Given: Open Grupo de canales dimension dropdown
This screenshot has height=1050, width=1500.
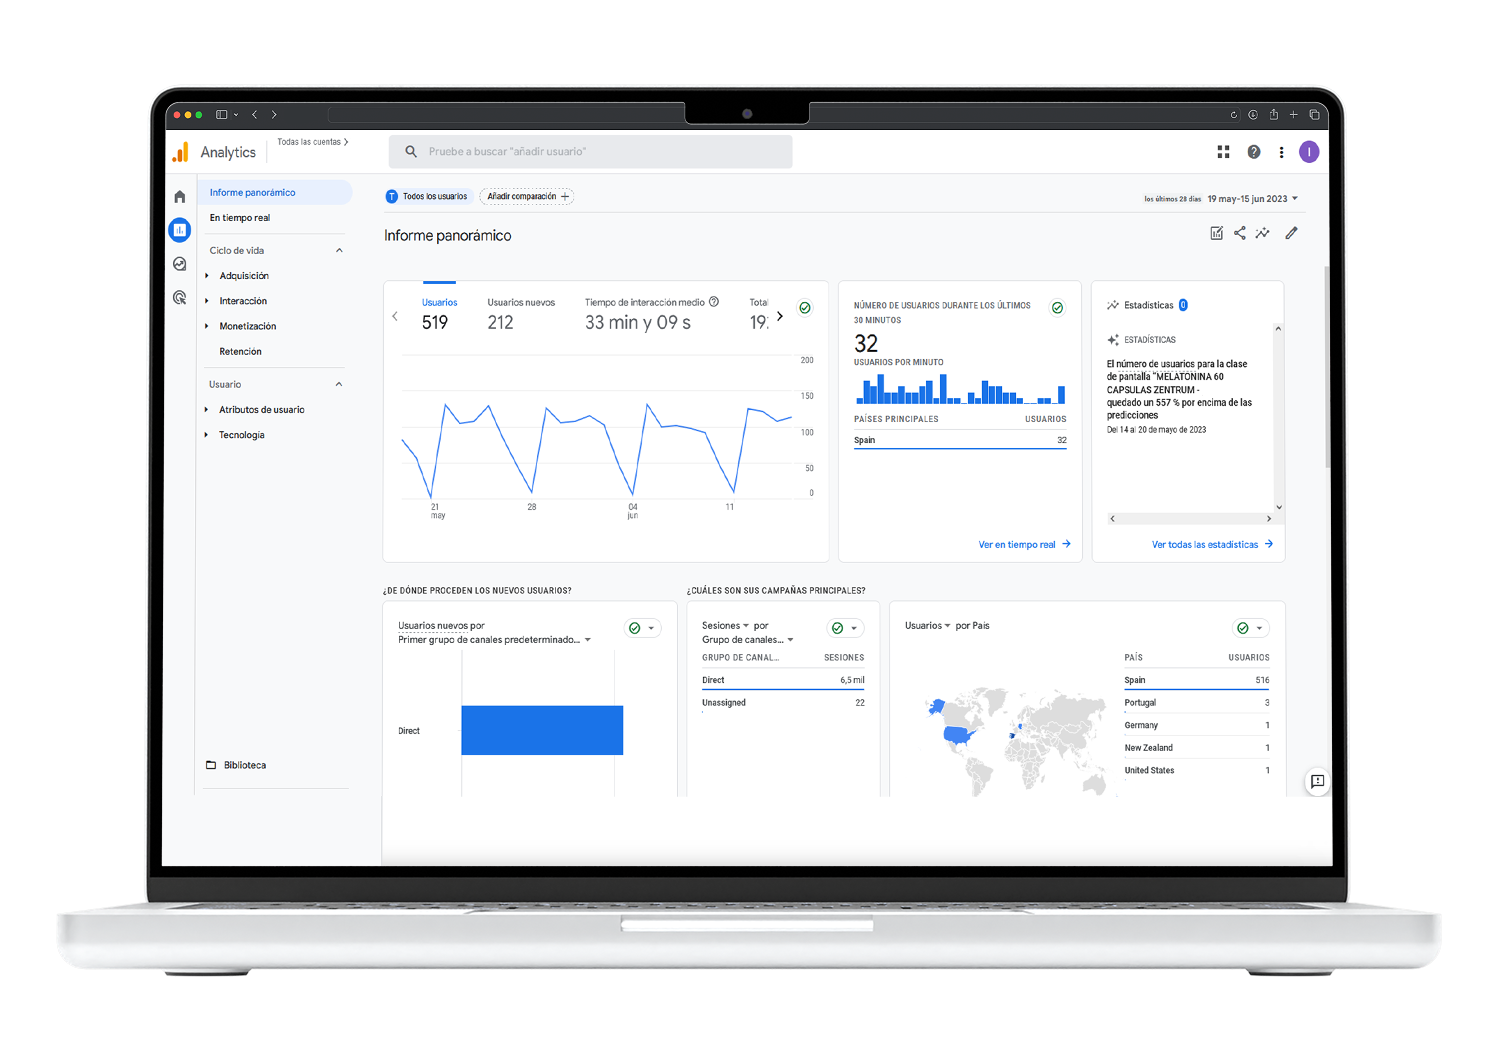Looking at the screenshot, I should pyautogui.click(x=748, y=640).
